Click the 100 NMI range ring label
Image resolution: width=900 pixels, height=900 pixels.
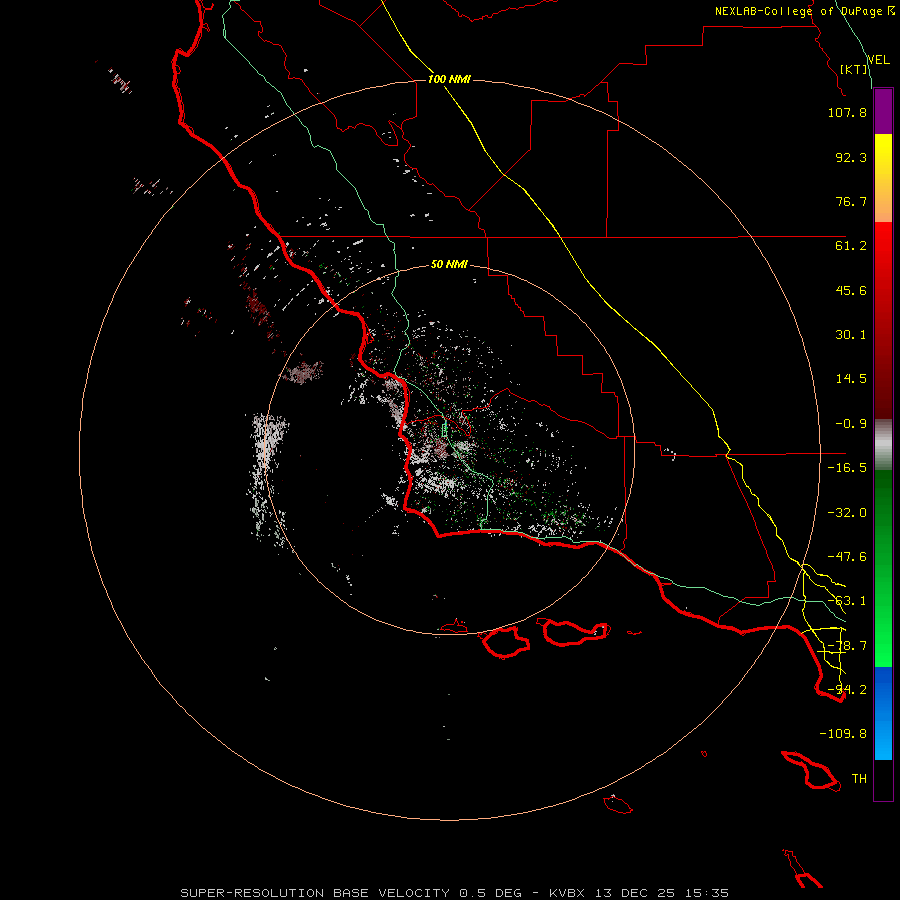click(449, 79)
